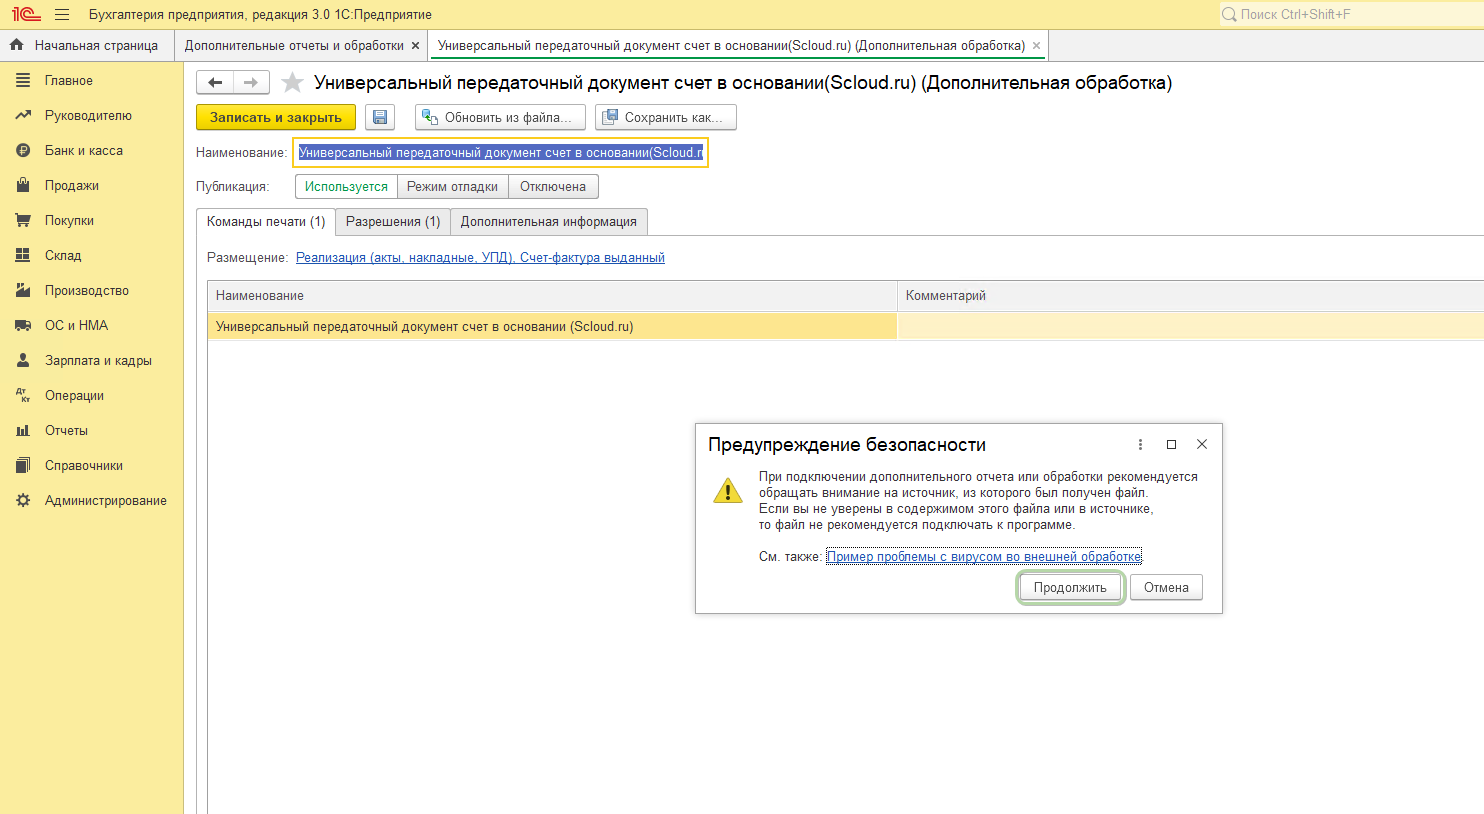Switch to Дополнительная информация tab
Image resolution: width=1484 pixels, height=814 pixels.
click(549, 222)
